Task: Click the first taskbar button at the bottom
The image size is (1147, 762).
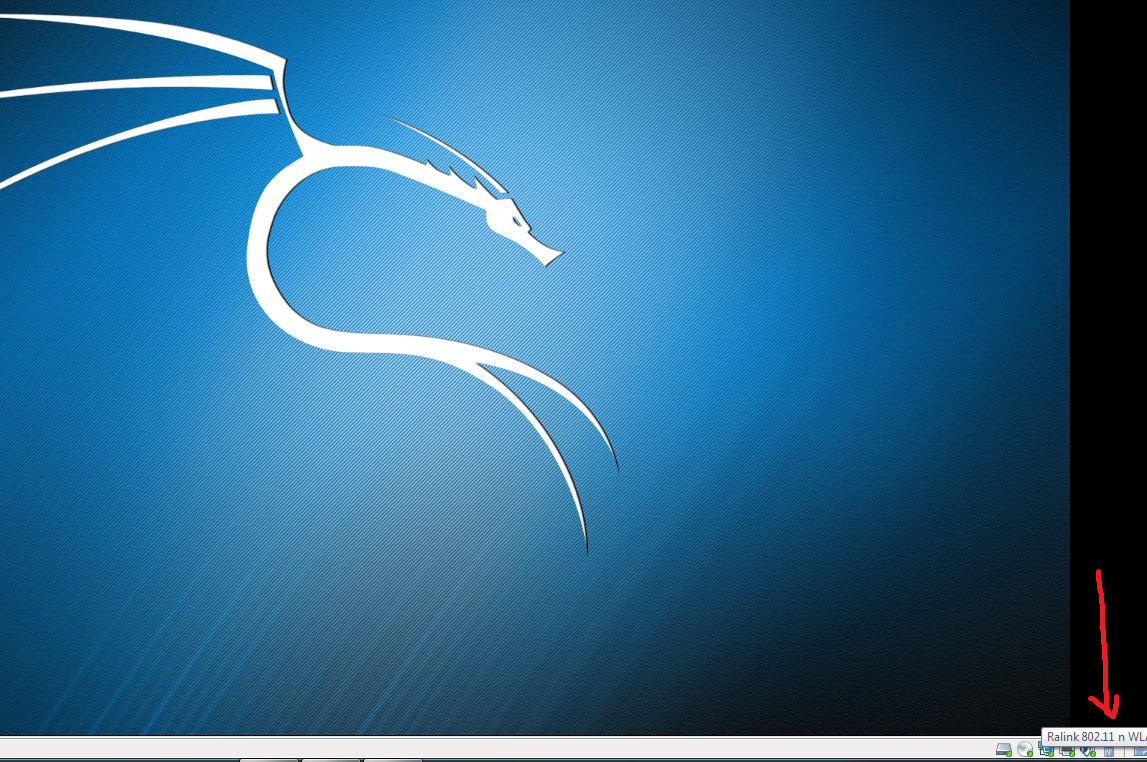Action: point(269,760)
